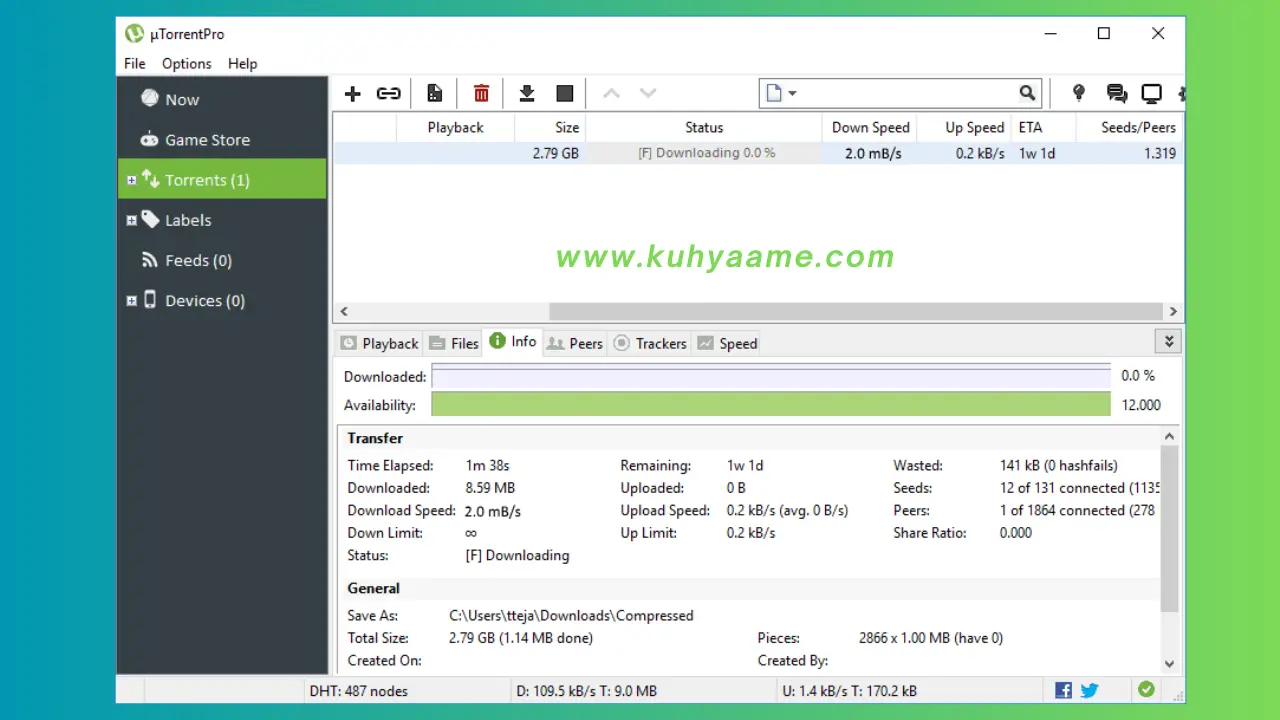Click DHT: 487 nodes in status bar

[x=359, y=690]
